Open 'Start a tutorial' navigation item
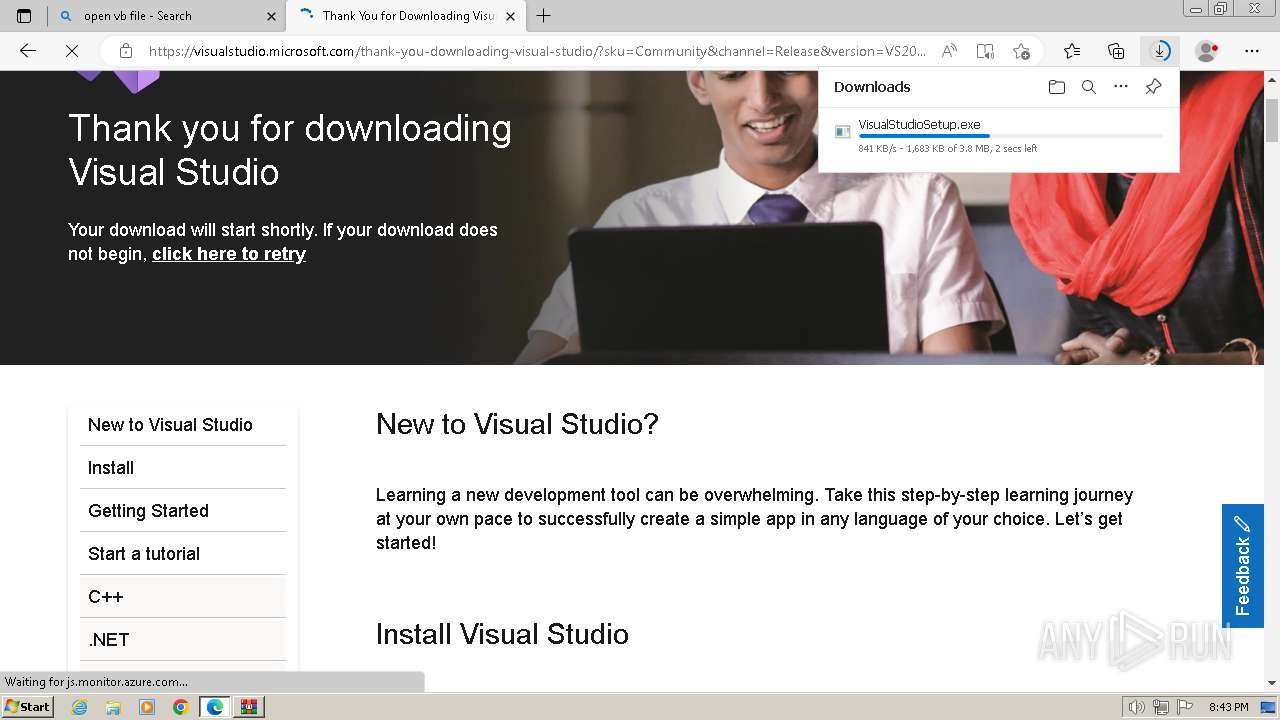This screenshot has width=1280, height=720. [x=183, y=554]
